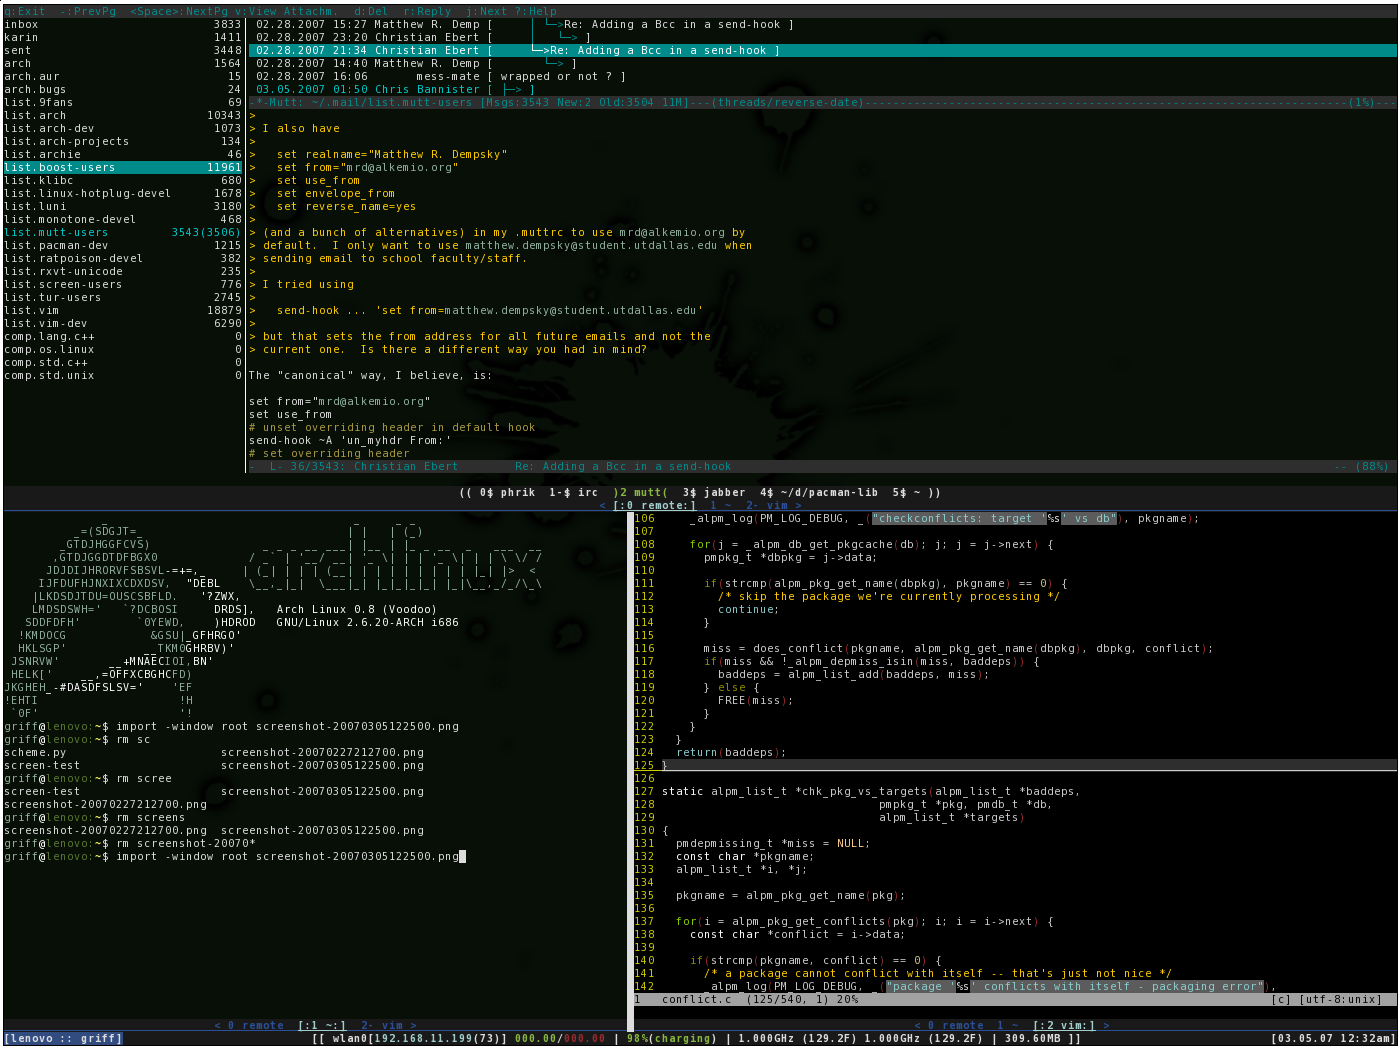The height and width of the screenshot is (1050, 1400).
Task: Click 'j:Next' help hint
Action: click(487, 11)
